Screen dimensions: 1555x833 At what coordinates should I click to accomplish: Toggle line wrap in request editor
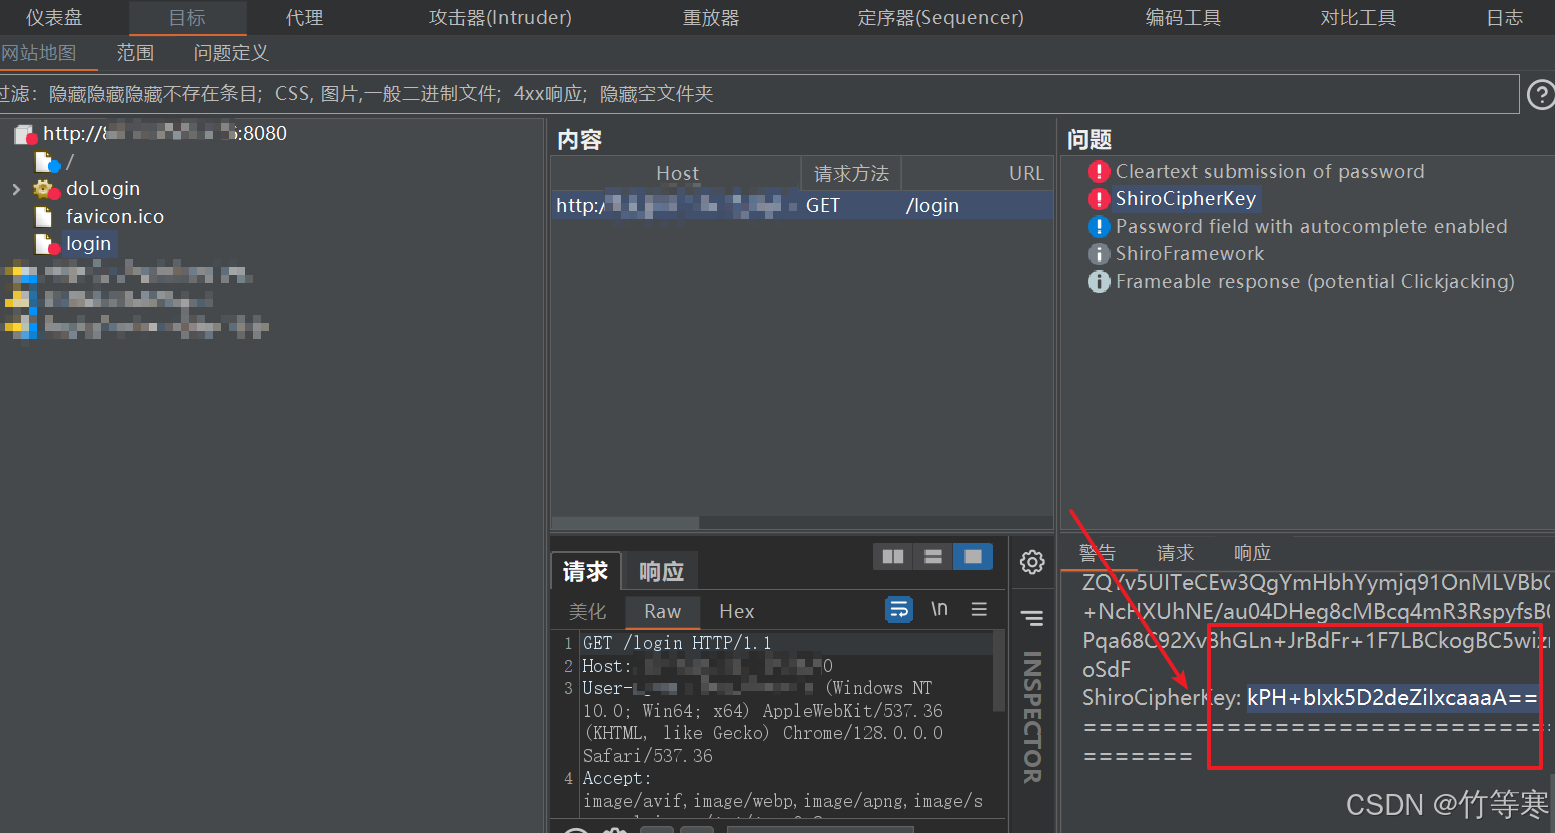tap(899, 609)
